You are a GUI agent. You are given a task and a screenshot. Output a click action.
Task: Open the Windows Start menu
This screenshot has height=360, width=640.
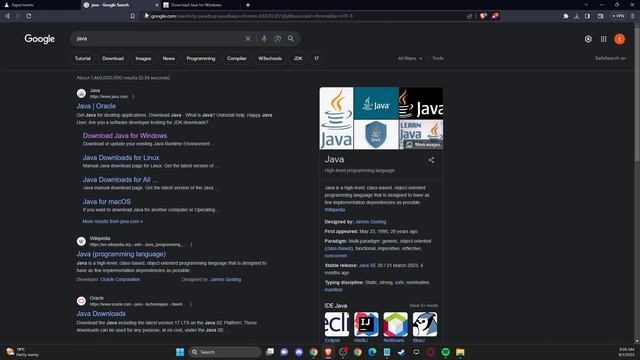[x=180, y=352]
